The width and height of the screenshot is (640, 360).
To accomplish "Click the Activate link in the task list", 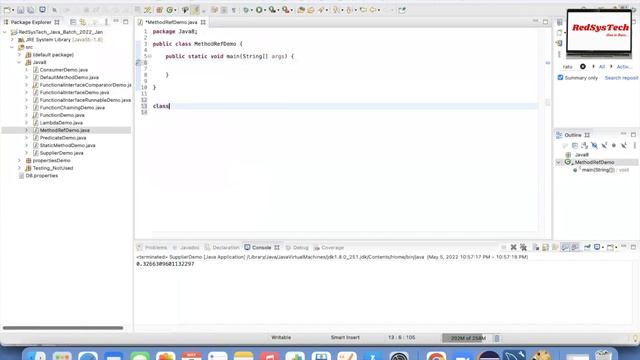I will (624, 67).
